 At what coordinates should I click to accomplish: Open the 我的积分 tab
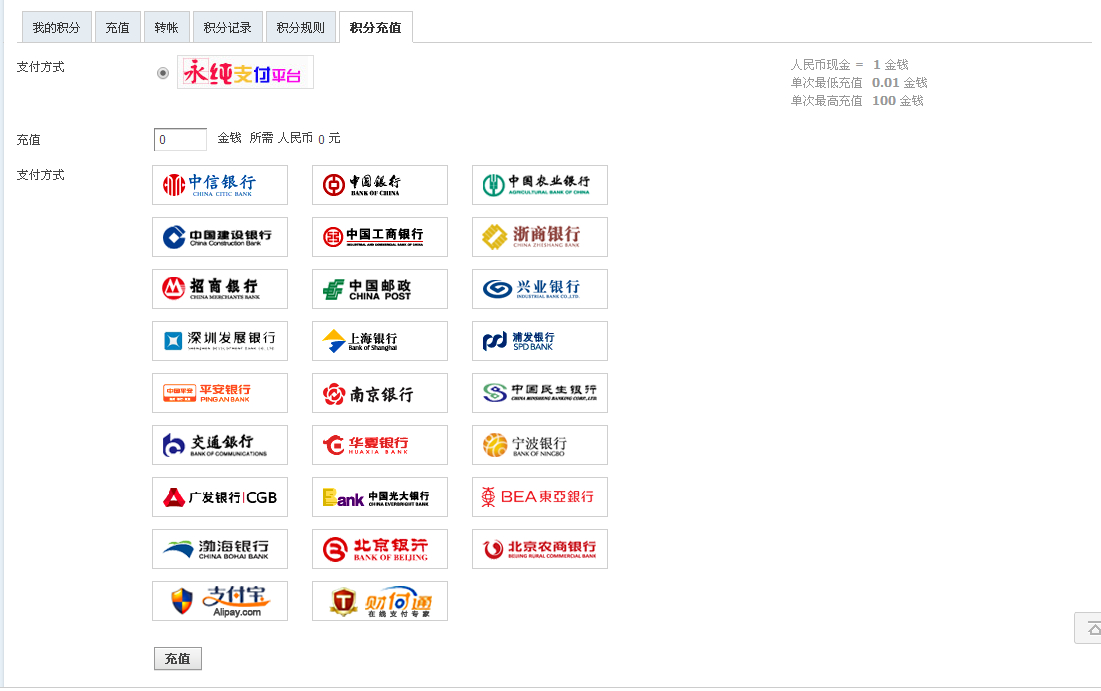coord(56,27)
